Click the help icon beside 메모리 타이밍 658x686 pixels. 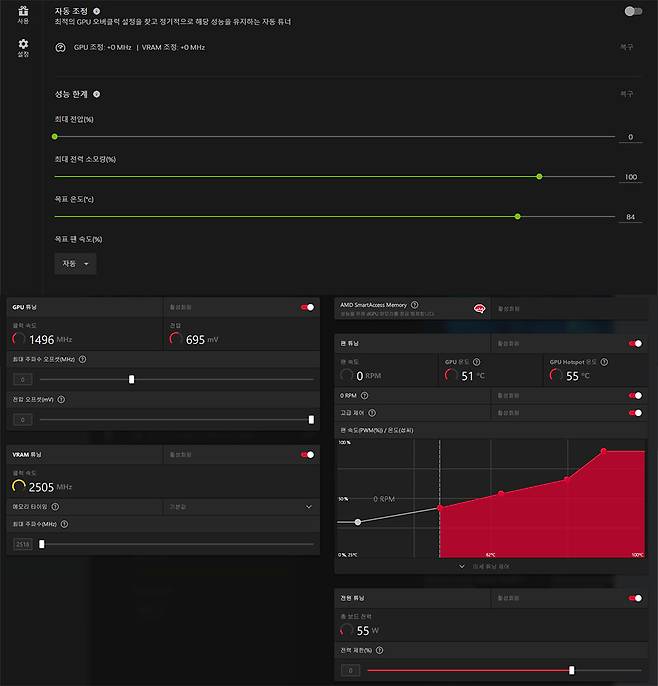tap(56, 507)
